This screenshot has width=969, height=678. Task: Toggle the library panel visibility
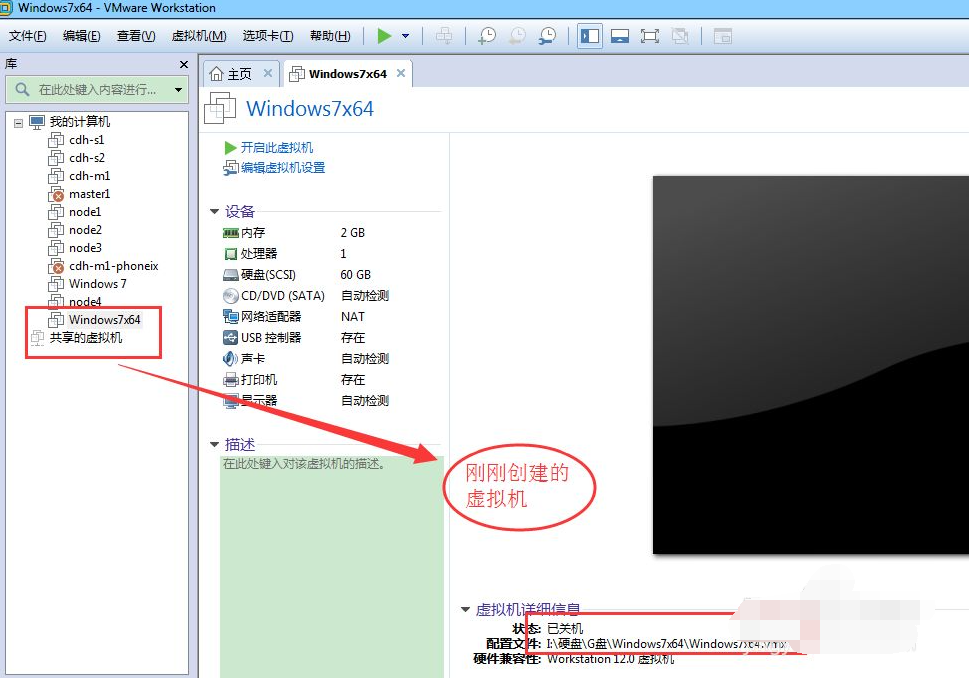point(589,35)
